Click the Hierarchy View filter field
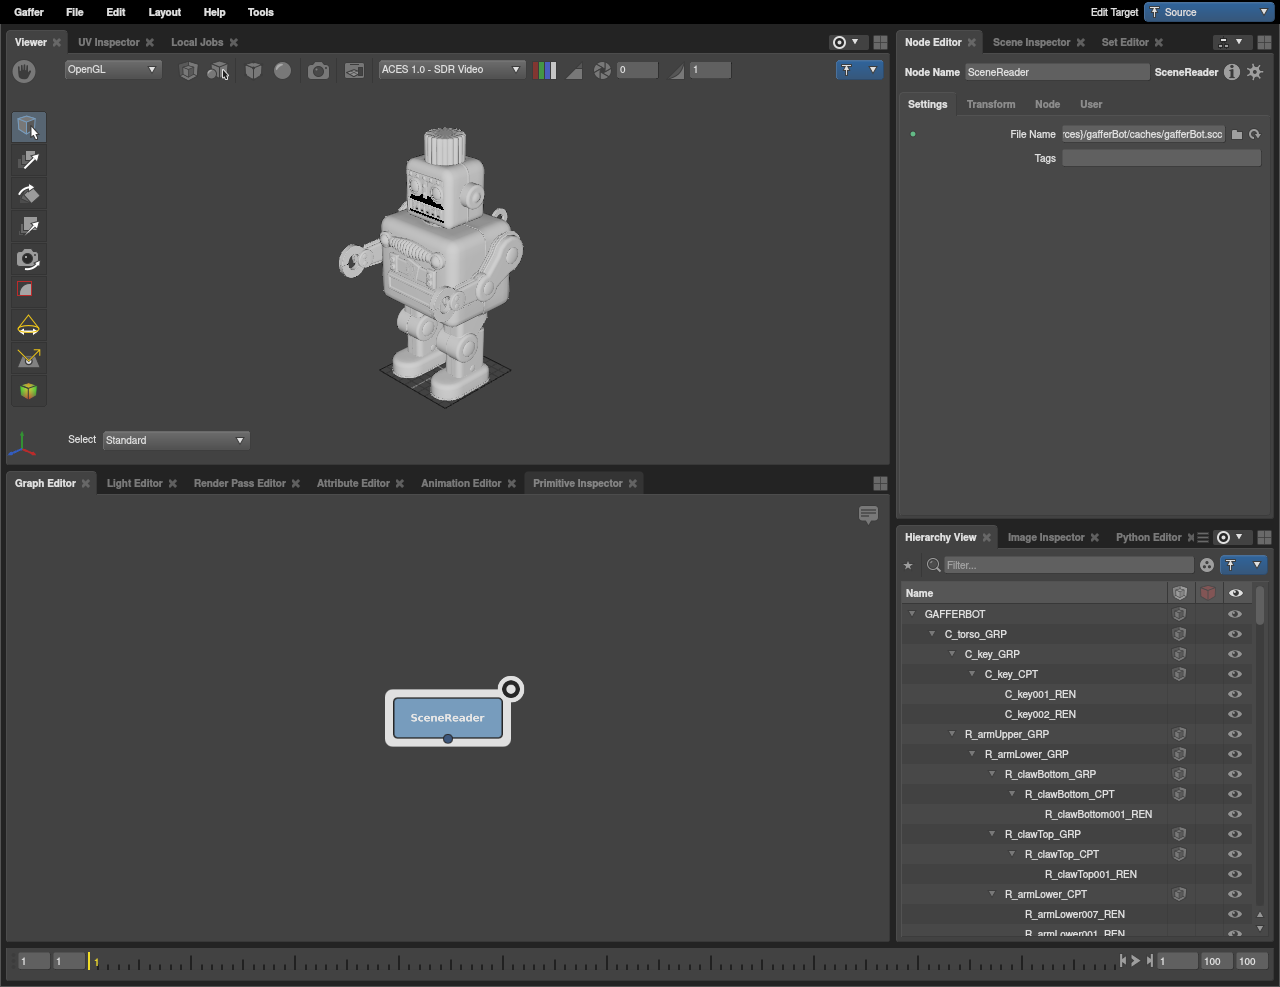 point(1067,565)
